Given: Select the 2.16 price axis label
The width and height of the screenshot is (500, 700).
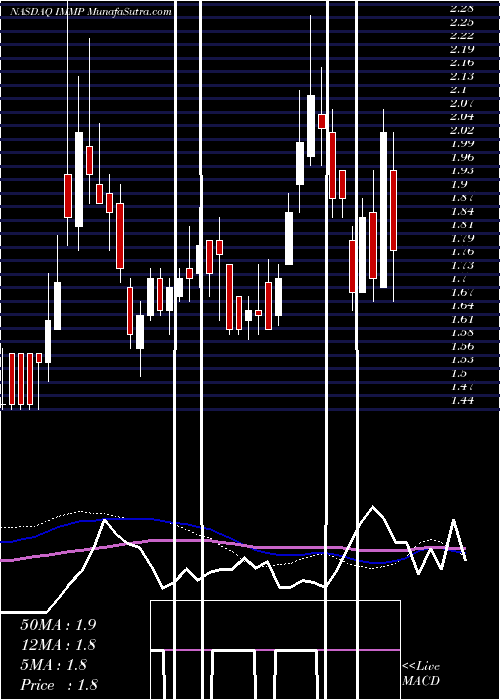Looking at the screenshot, I should coord(462,62).
